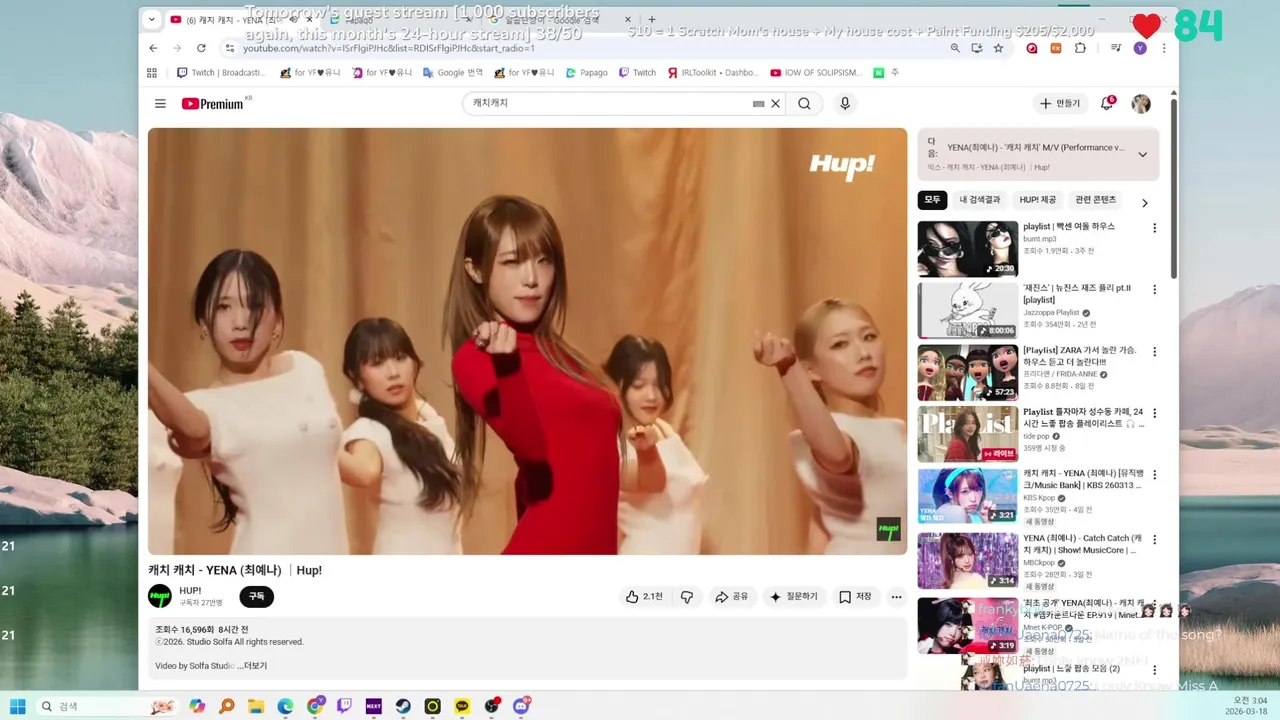Dislike the video with thumbs-down icon
This screenshot has width=1280, height=720.
pos(687,597)
